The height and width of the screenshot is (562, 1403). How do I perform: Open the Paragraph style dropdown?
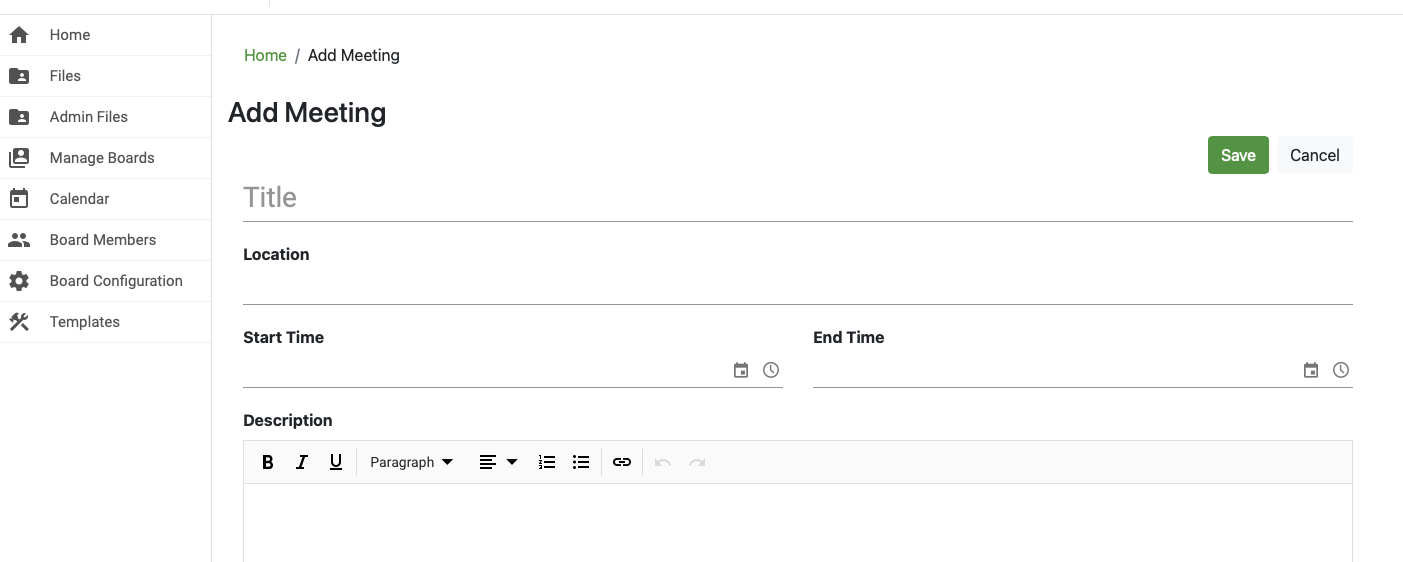411,462
